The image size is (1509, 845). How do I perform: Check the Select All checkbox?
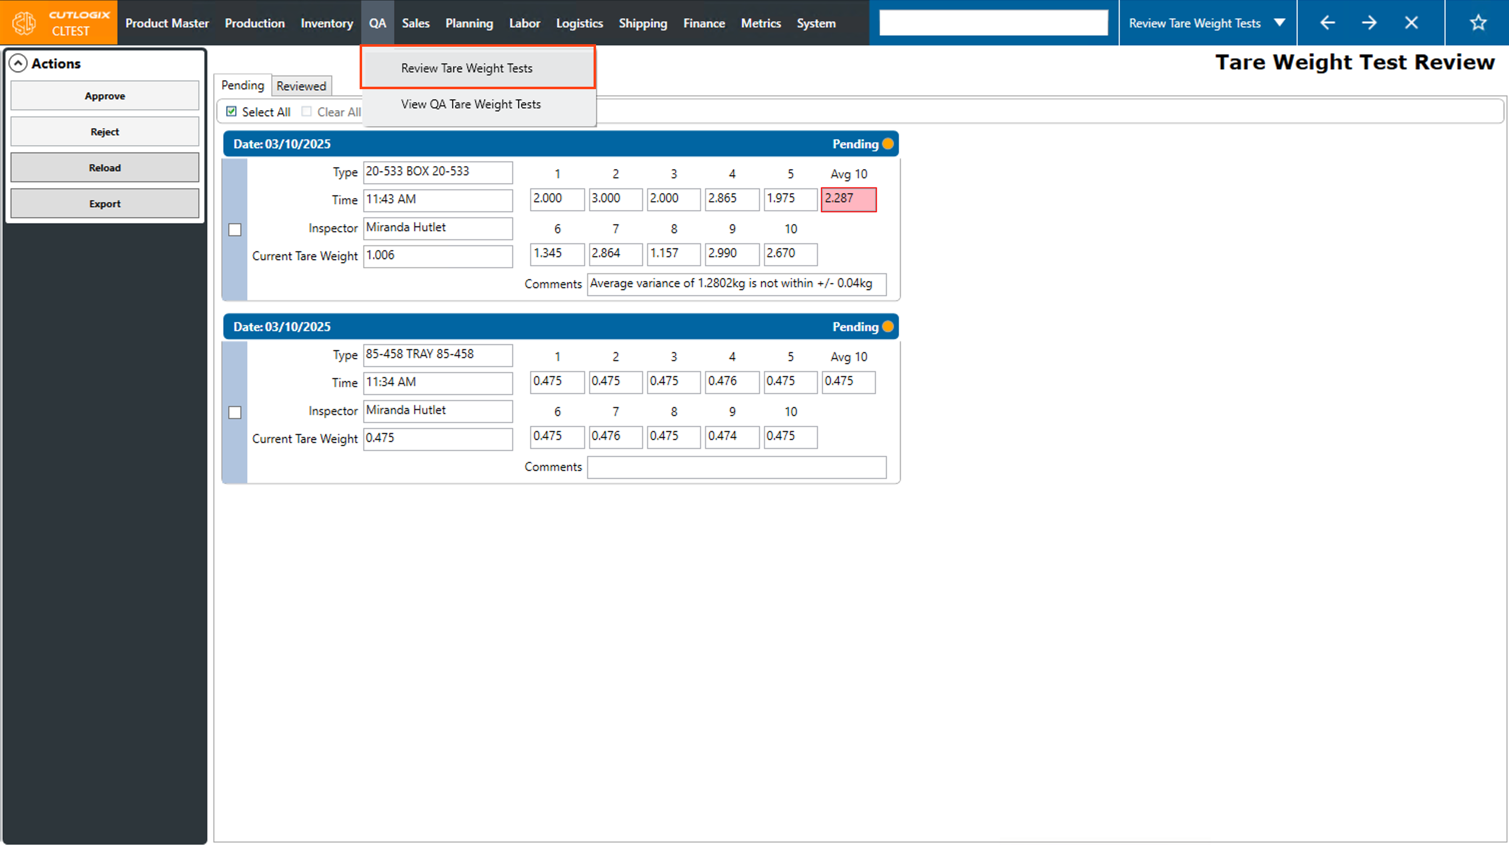tap(232, 112)
